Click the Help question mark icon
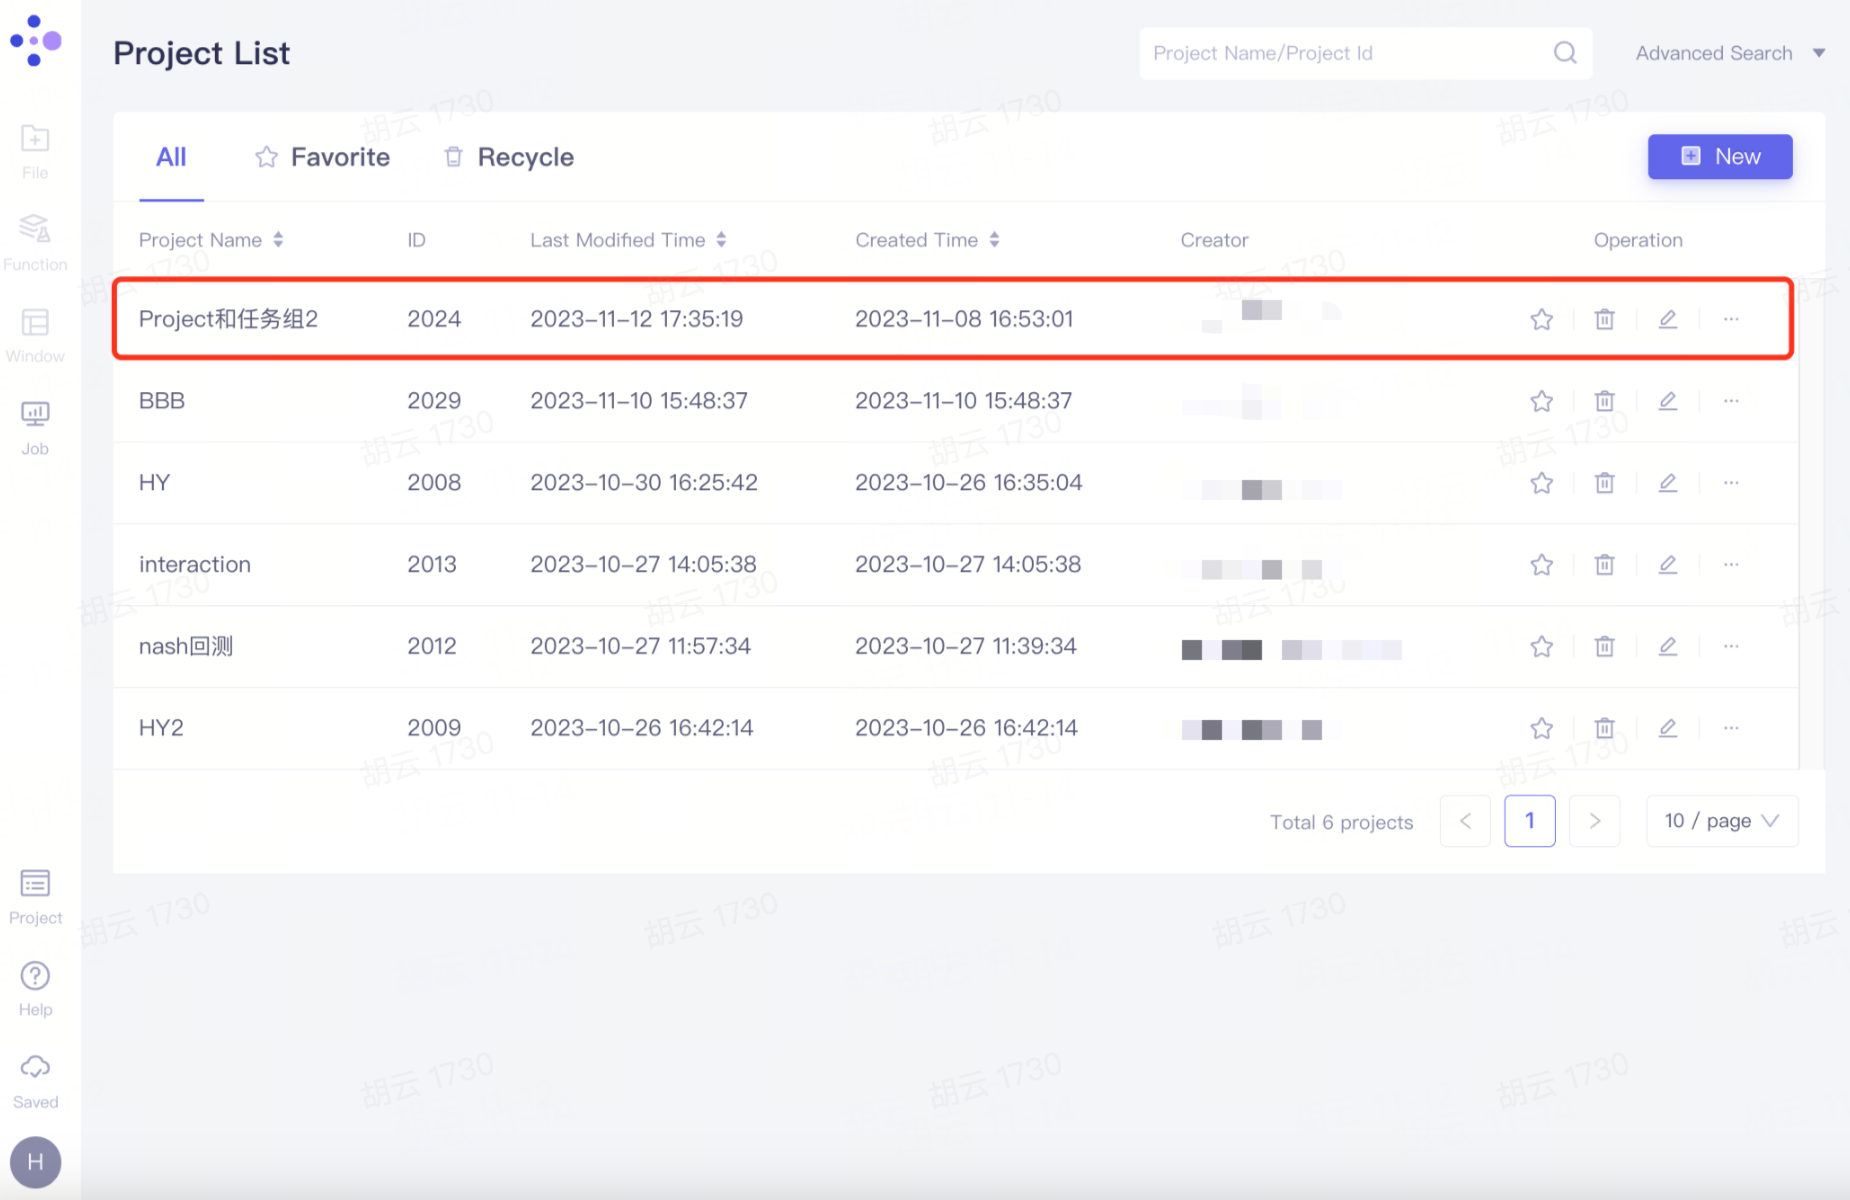The width and height of the screenshot is (1850, 1200). [35, 987]
